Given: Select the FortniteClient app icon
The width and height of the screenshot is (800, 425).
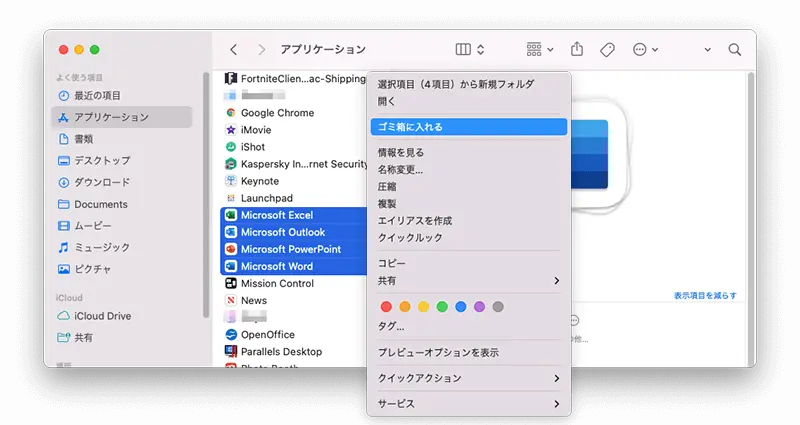Looking at the screenshot, I should pyautogui.click(x=231, y=79).
